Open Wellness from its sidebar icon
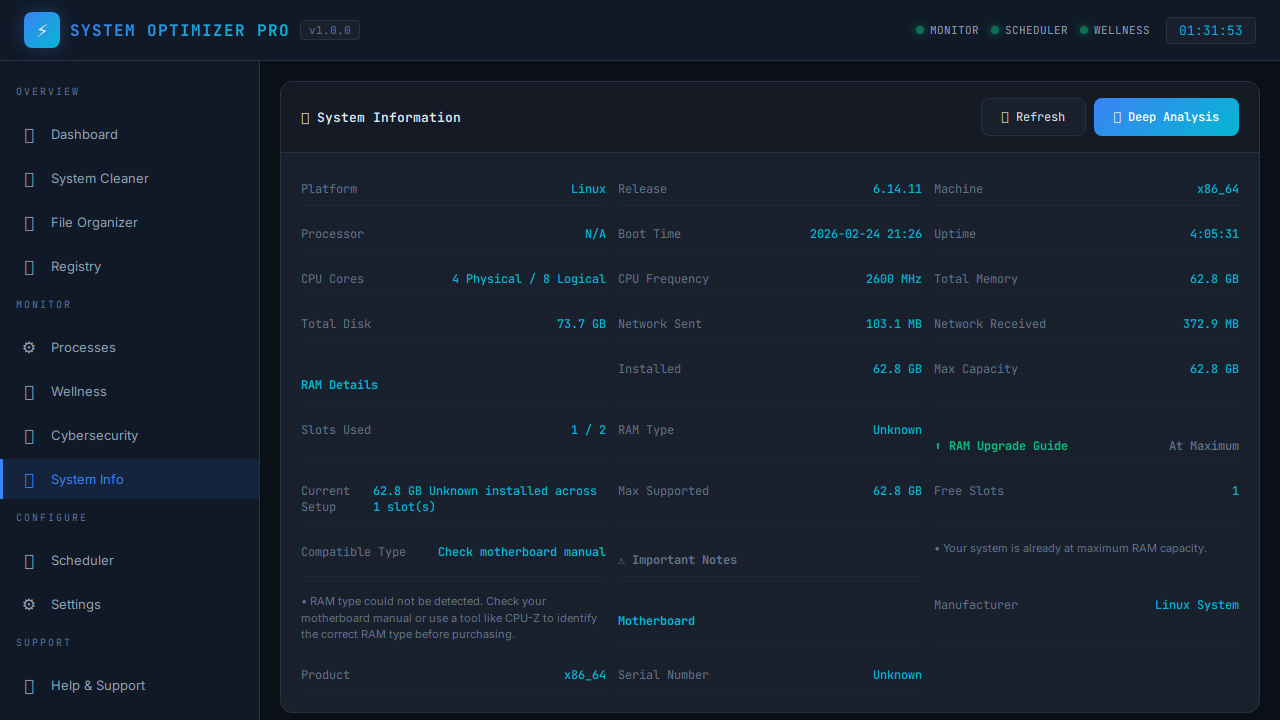Image resolution: width=1280 pixels, height=720 pixels. pos(29,391)
